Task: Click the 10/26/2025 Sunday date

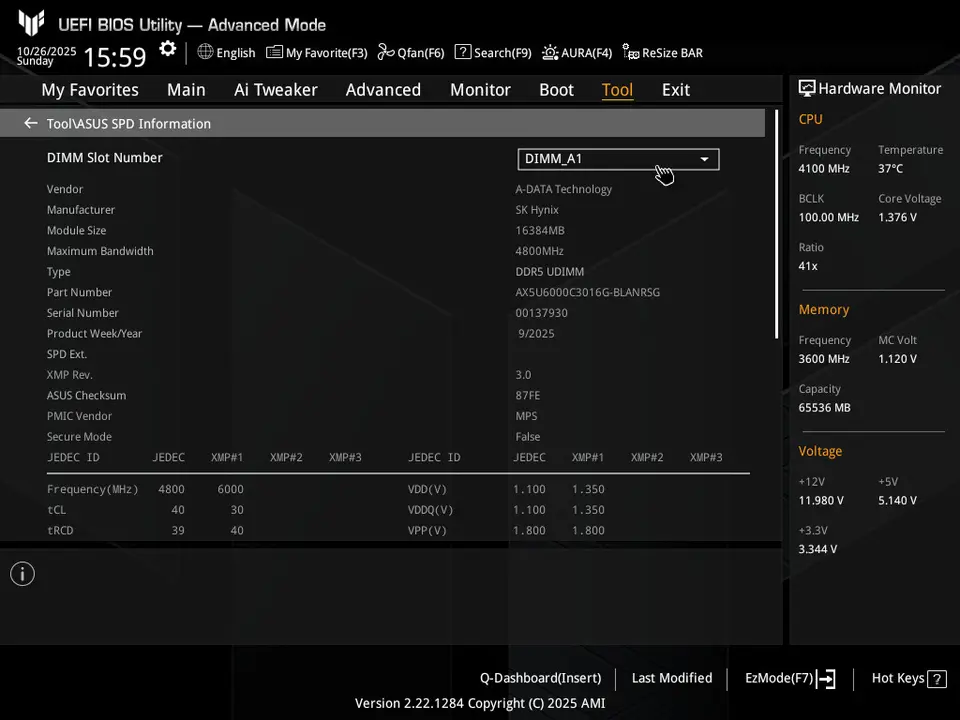Action: tap(47, 56)
